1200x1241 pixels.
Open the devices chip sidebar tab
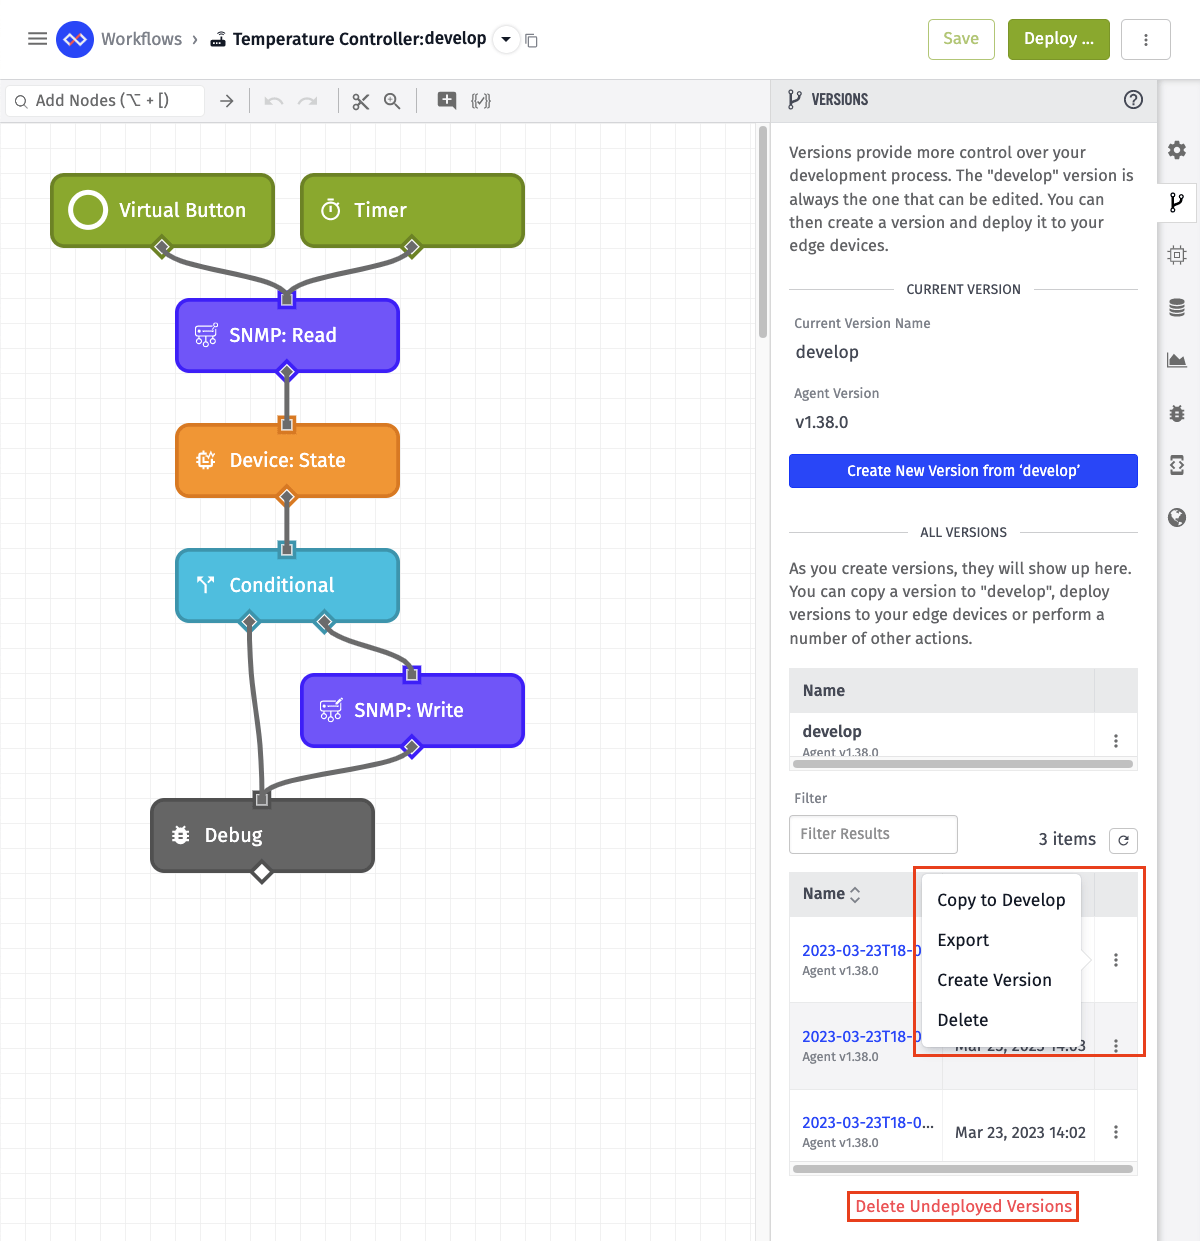tap(1177, 255)
